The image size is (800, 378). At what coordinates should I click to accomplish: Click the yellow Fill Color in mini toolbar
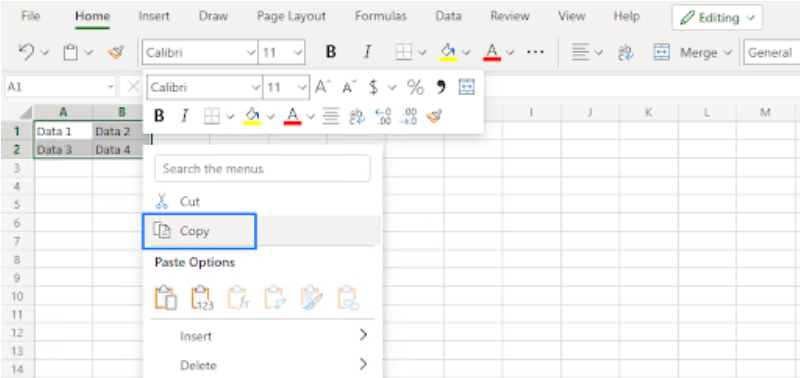[x=253, y=116]
